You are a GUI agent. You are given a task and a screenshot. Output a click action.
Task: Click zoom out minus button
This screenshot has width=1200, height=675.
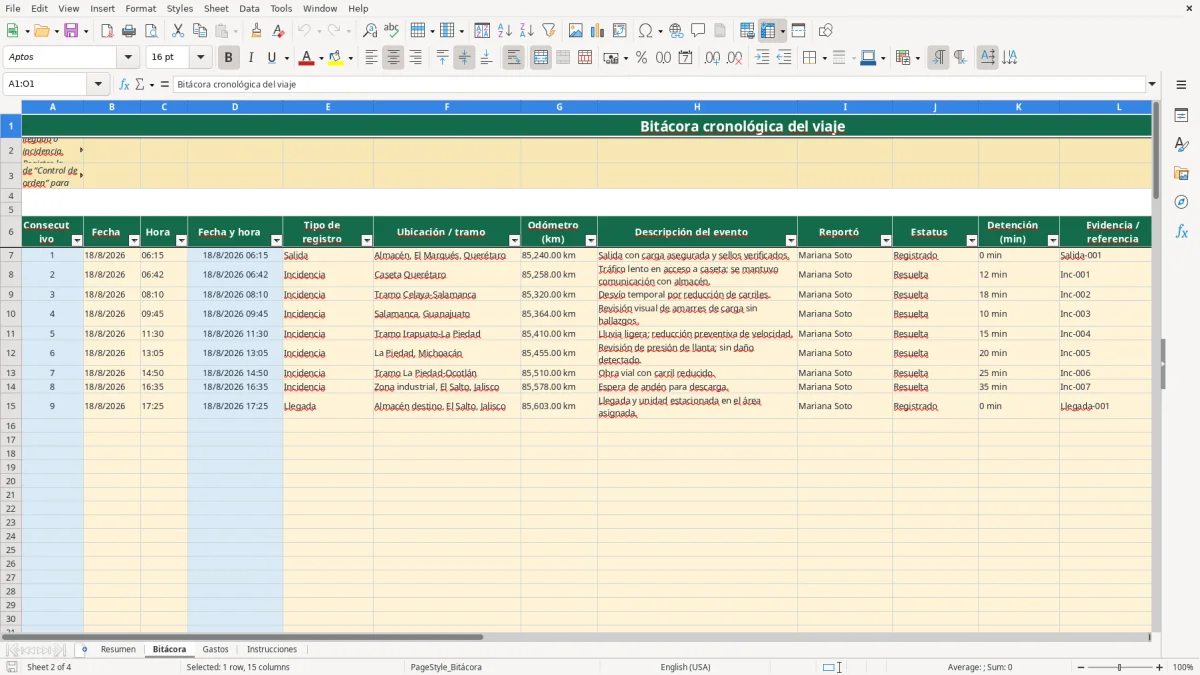tap(1081, 667)
